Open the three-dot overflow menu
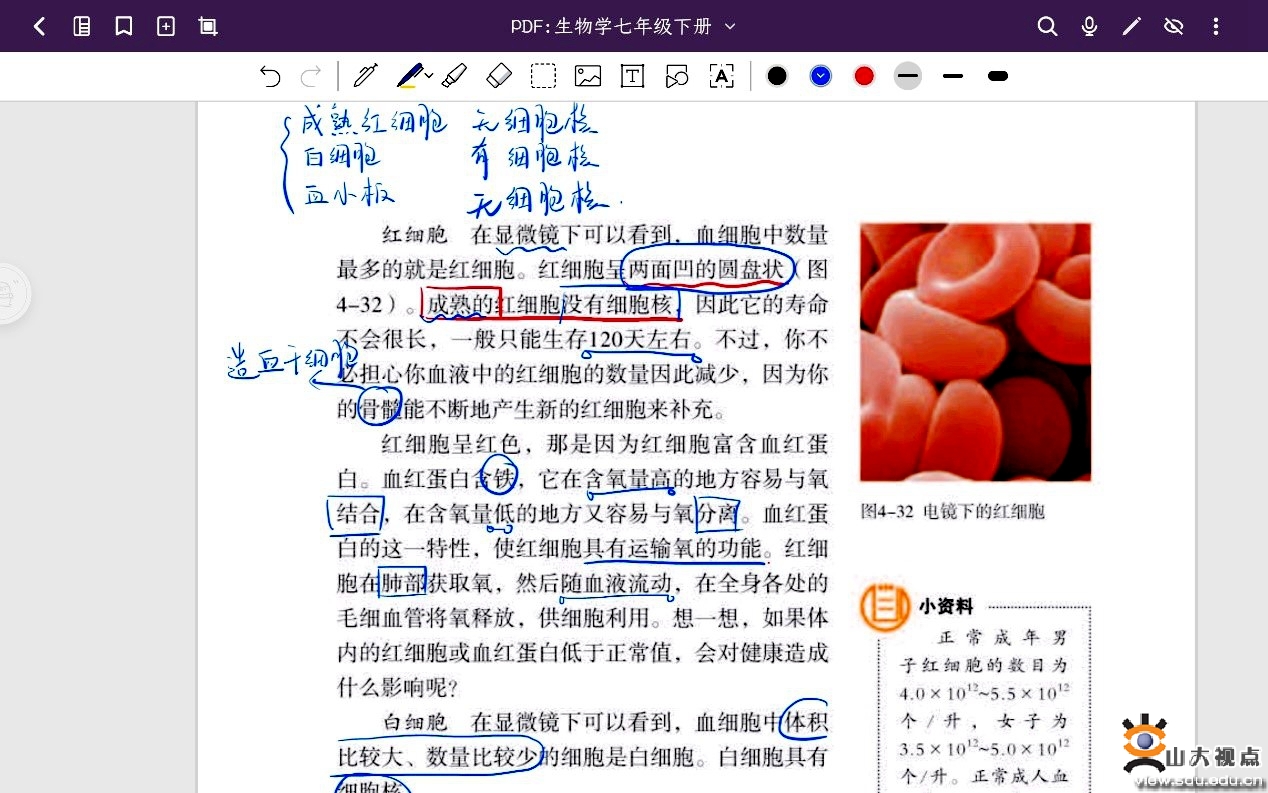The height and width of the screenshot is (793, 1268). tap(1216, 26)
